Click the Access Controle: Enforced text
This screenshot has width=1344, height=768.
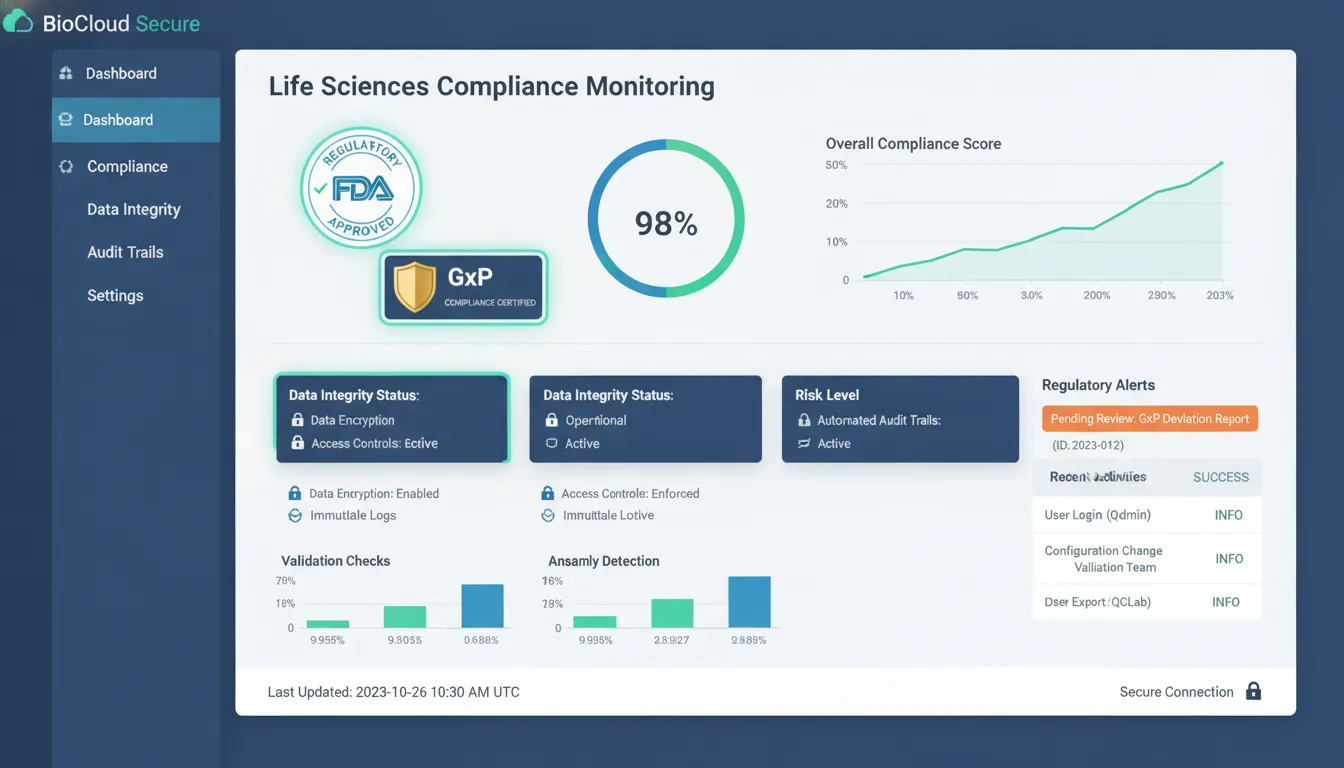[630, 493]
